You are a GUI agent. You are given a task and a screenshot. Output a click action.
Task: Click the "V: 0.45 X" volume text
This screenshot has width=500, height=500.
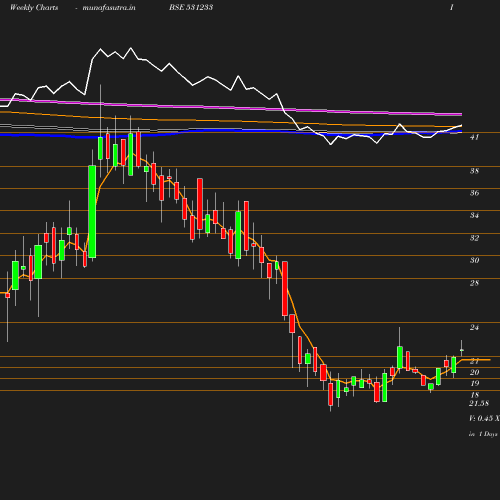tap(484, 418)
